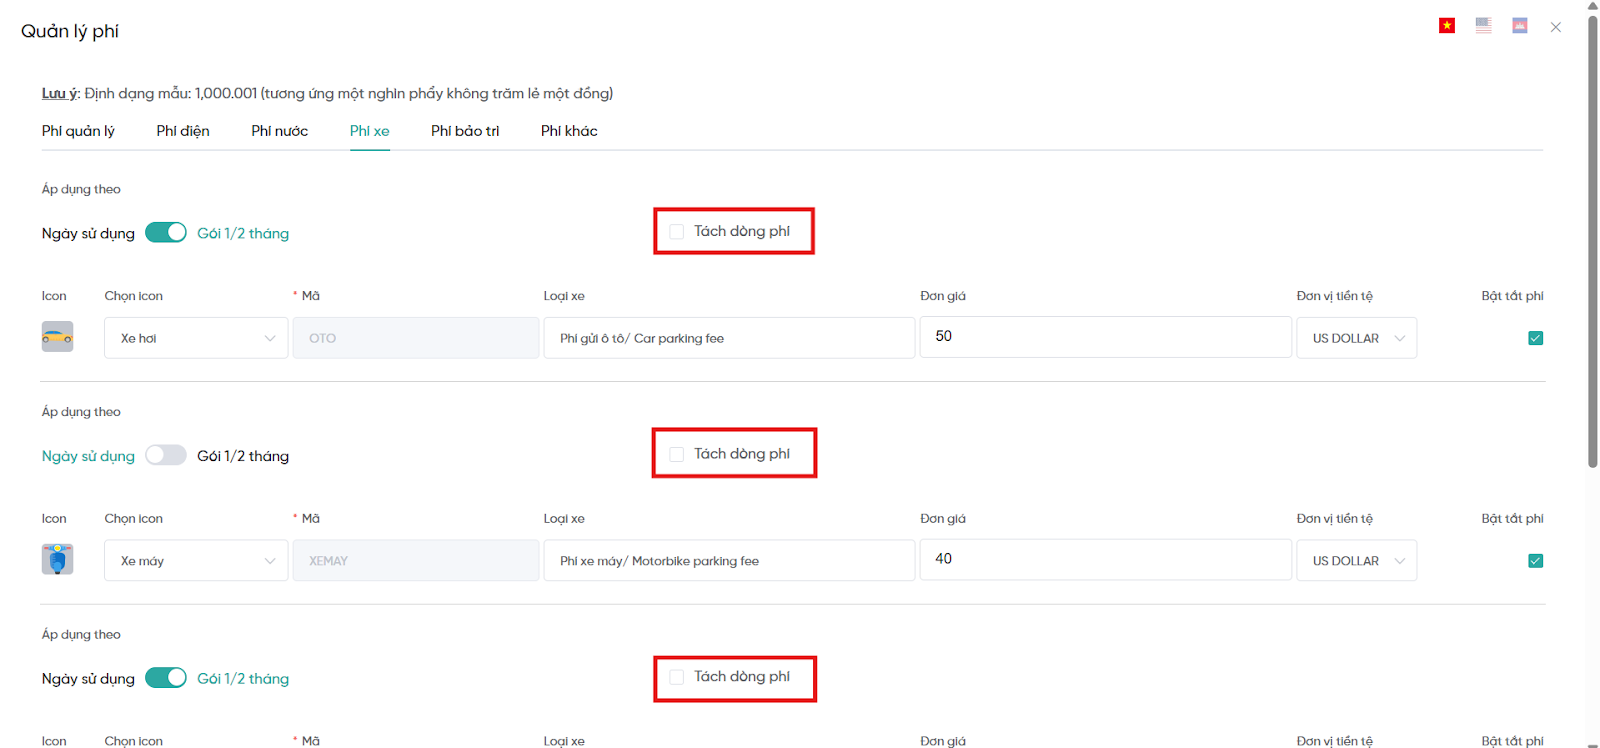
Task: Check Tách dòng phí for the car fee
Action: 677,232
